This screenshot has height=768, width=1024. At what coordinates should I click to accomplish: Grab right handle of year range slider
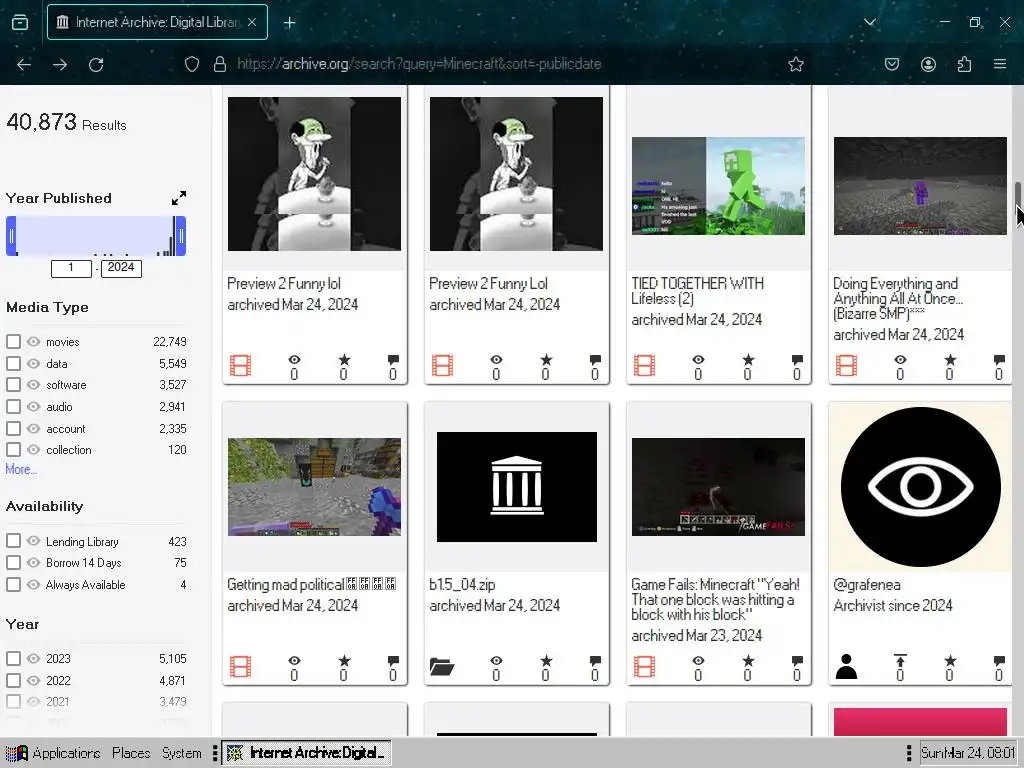[x=181, y=236]
